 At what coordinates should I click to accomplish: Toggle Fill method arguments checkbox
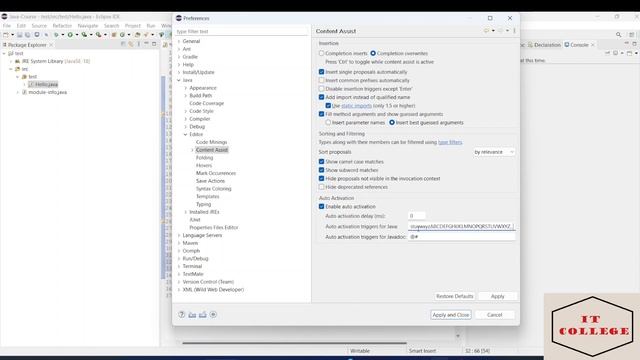coord(322,114)
